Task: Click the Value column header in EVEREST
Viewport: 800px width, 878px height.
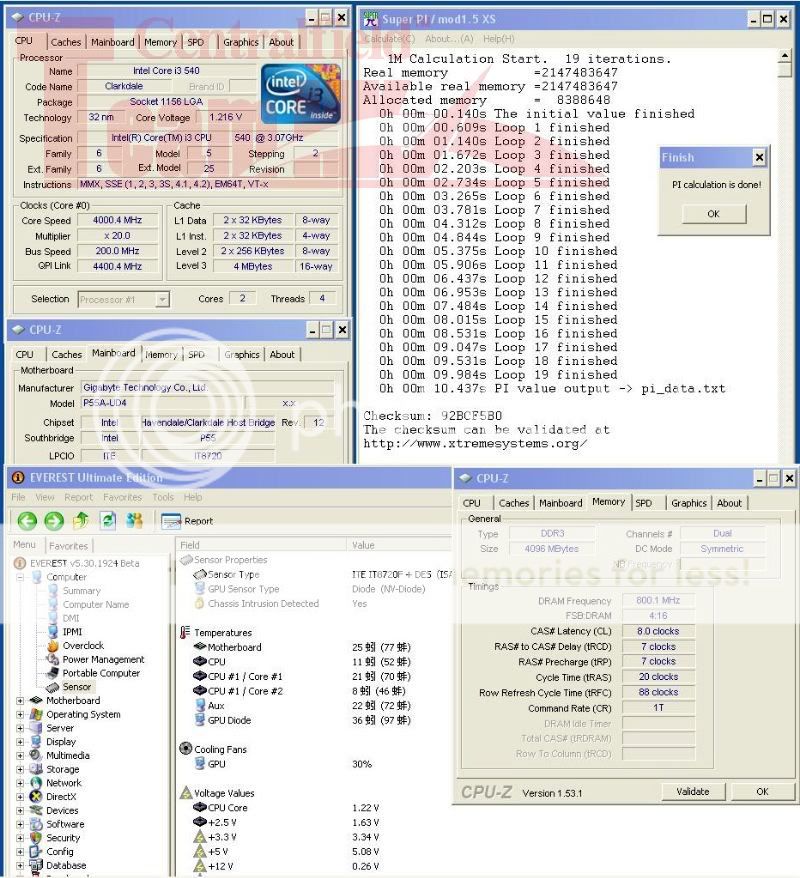Action: tap(400, 545)
